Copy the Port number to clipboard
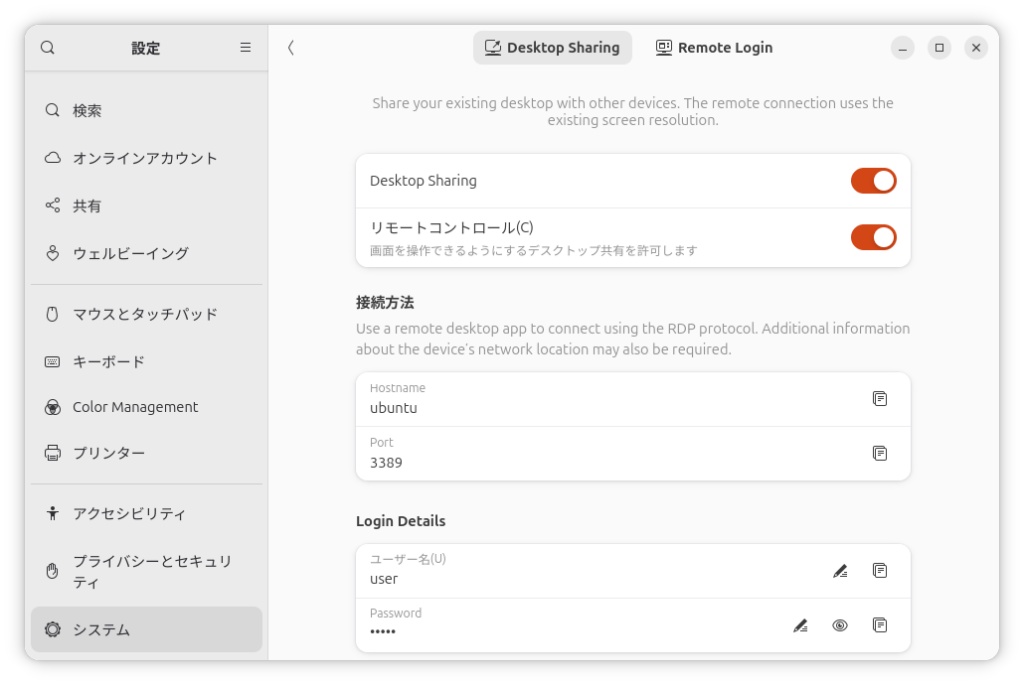This screenshot has width=1024, height=685. 879,453
